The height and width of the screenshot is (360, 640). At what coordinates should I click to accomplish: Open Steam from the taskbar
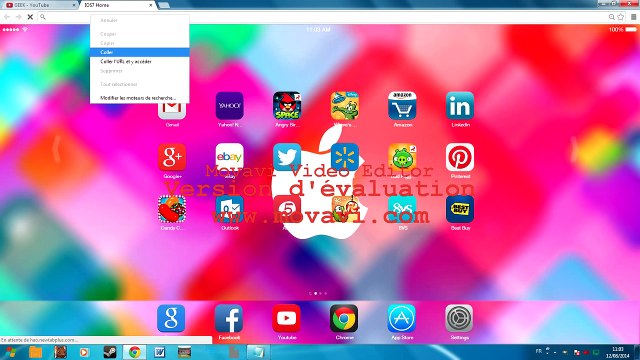pyautogui.click(x=110, y=352)
